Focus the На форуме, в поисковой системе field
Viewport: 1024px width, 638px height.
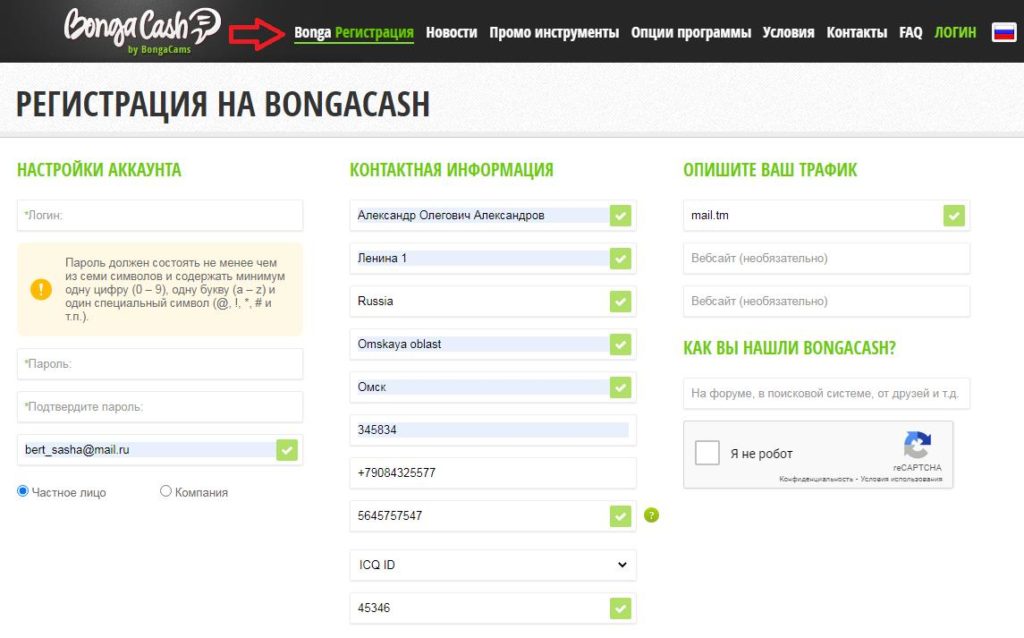click(827, 394)
